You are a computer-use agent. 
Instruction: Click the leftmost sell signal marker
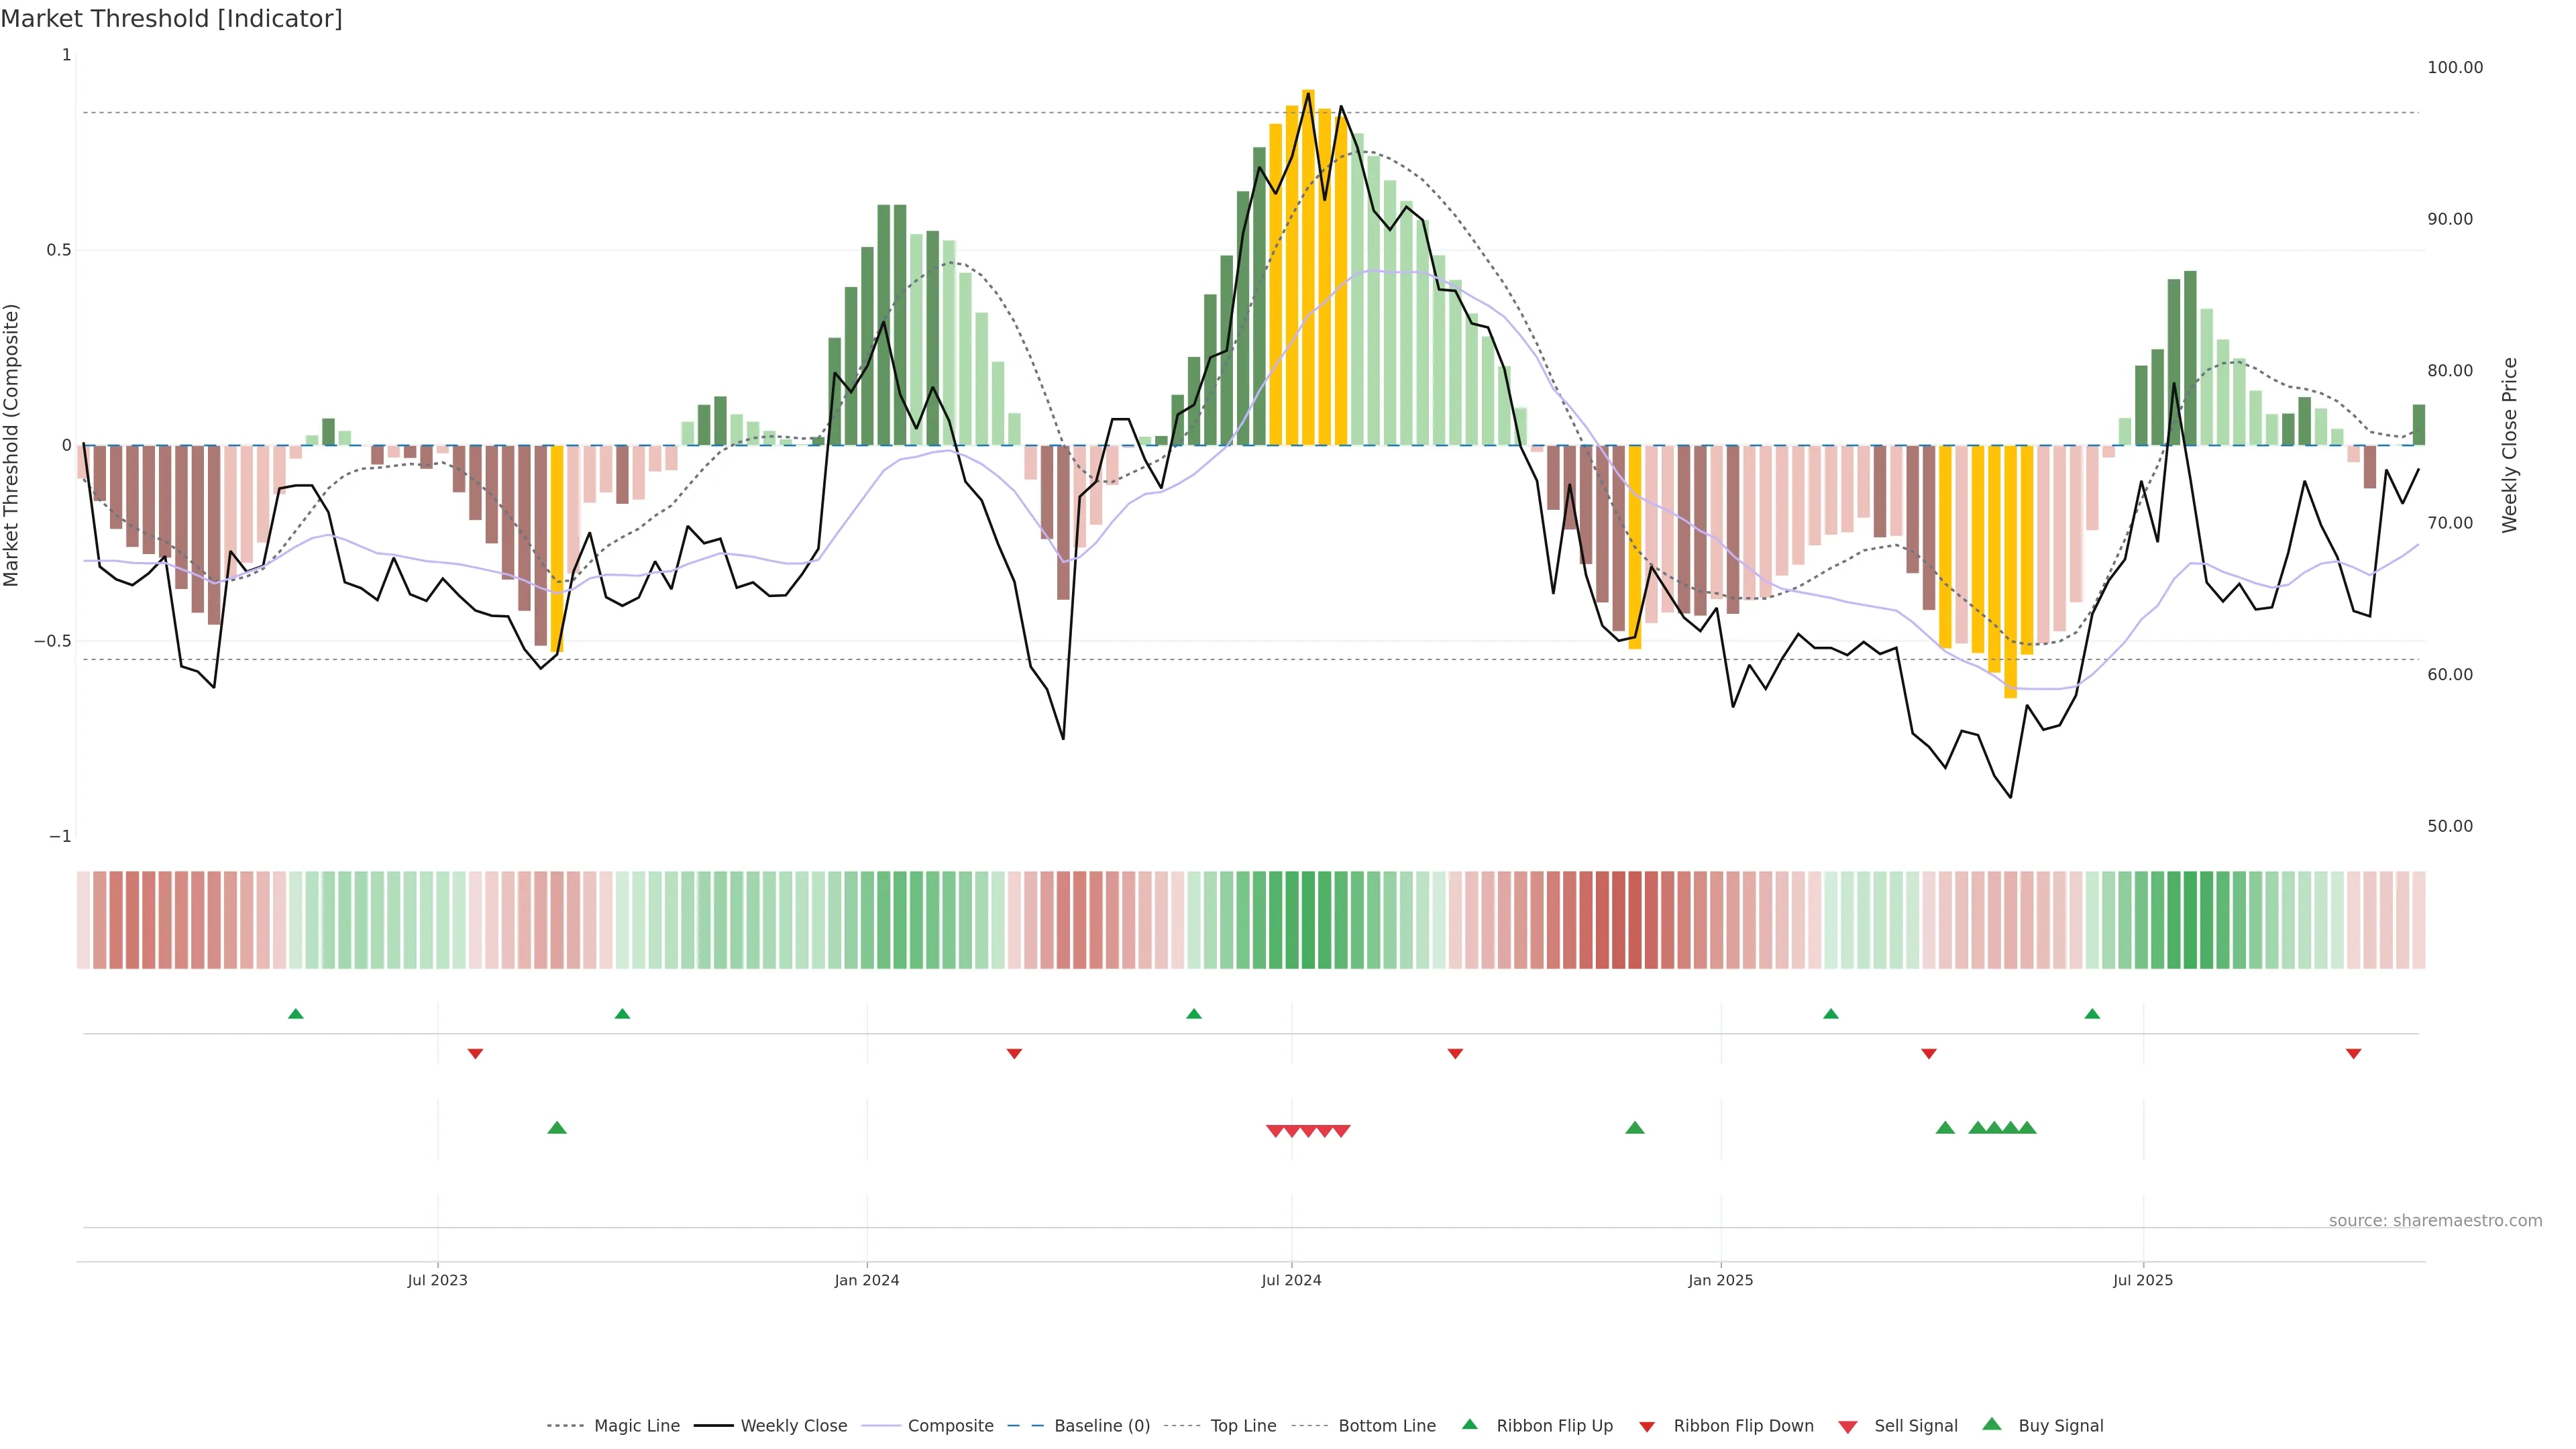[1275, 1131]
